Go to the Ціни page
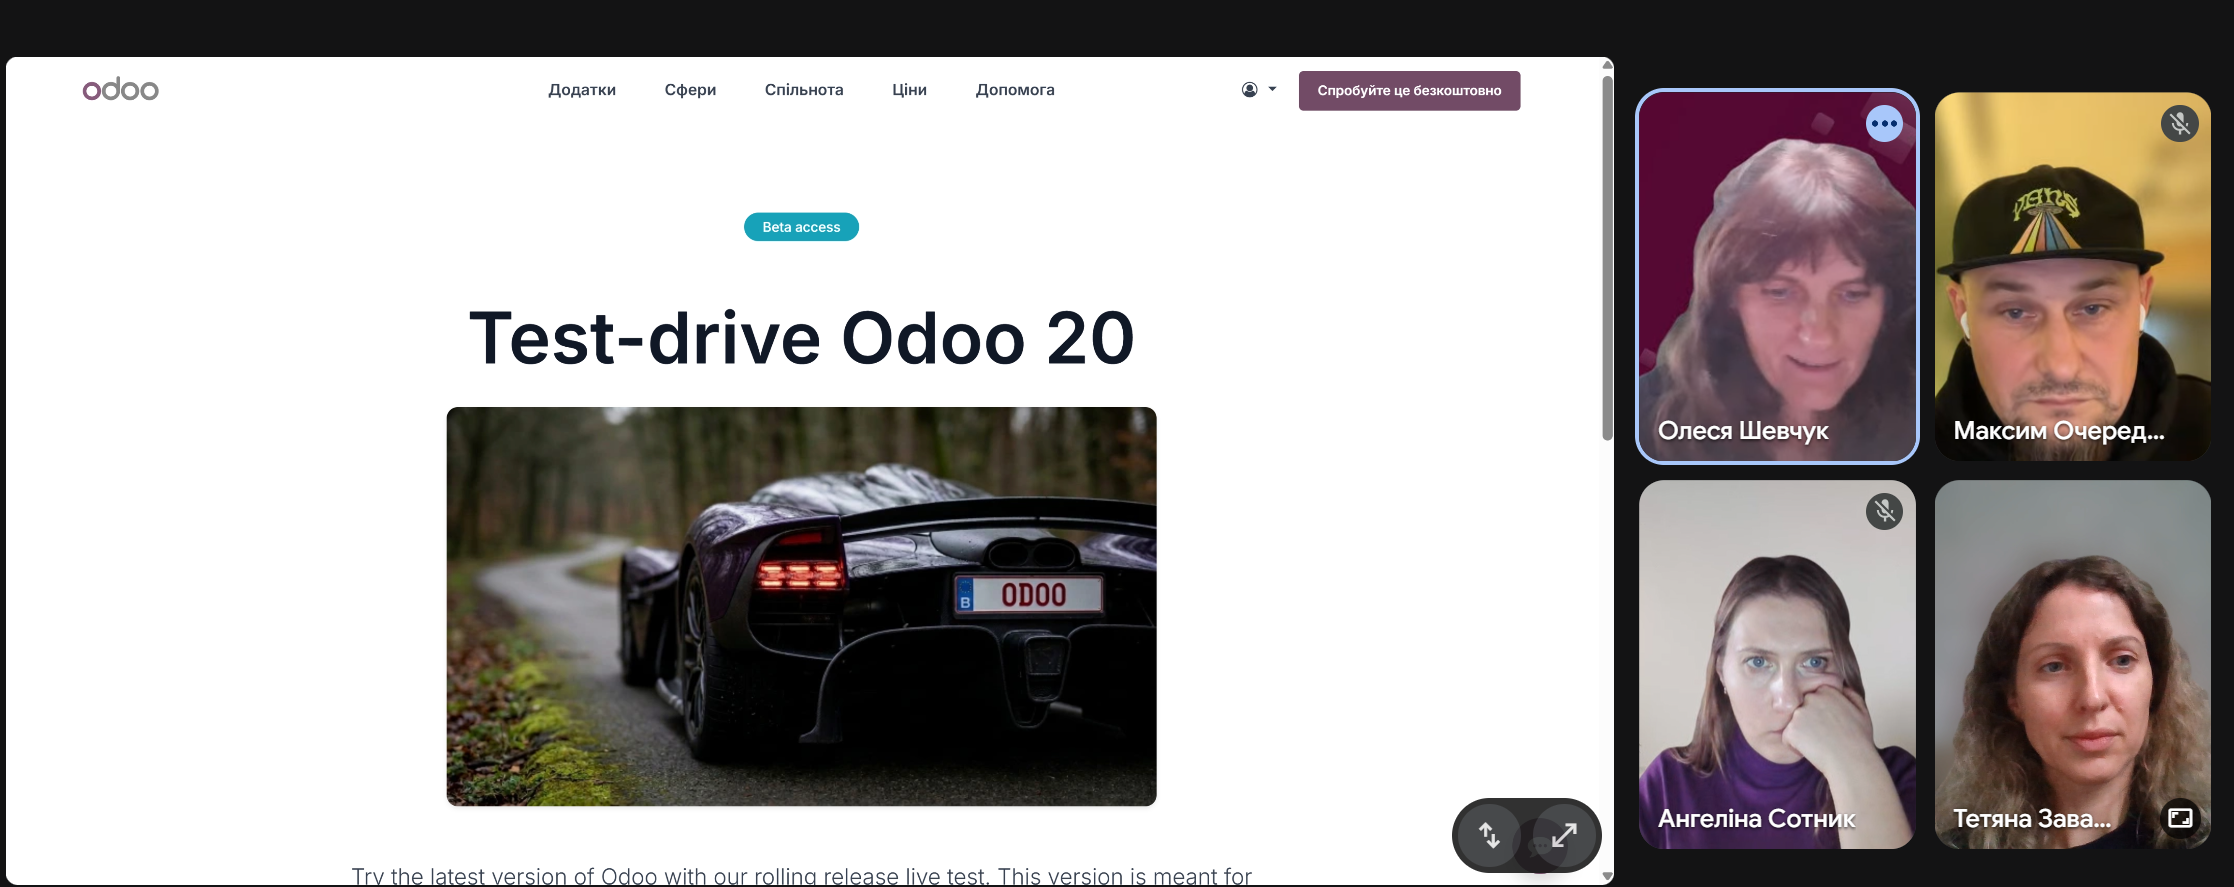This screenshot has height=887, width=2234. pyautogui.click(x=909, y=90)
